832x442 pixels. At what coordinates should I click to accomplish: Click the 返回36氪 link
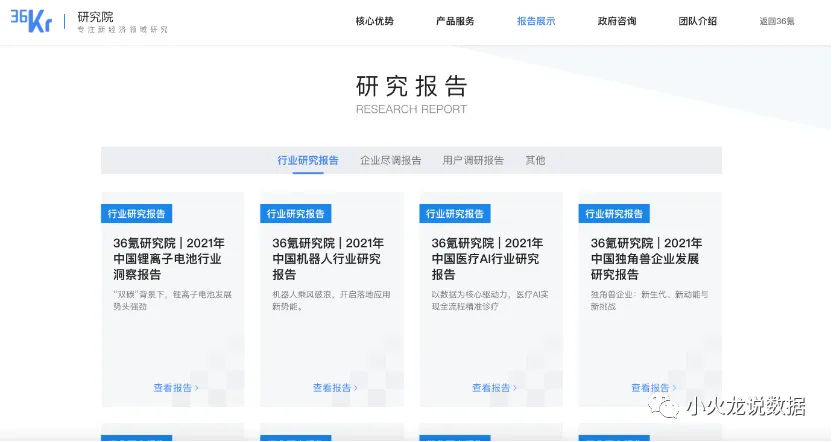(x=777, y=21)
